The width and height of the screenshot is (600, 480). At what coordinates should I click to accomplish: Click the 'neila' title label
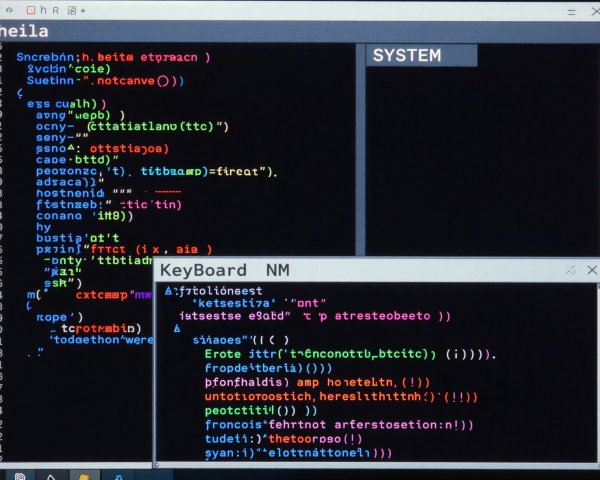tap(24, 31)
